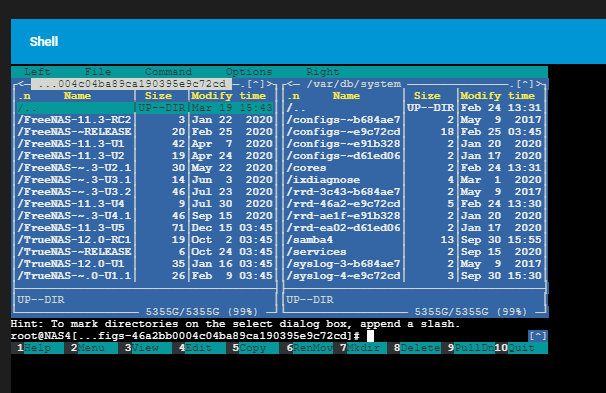Select the /TrueNAS-12.0-RC1 directory
606x393 pixels.
point(145,240)
